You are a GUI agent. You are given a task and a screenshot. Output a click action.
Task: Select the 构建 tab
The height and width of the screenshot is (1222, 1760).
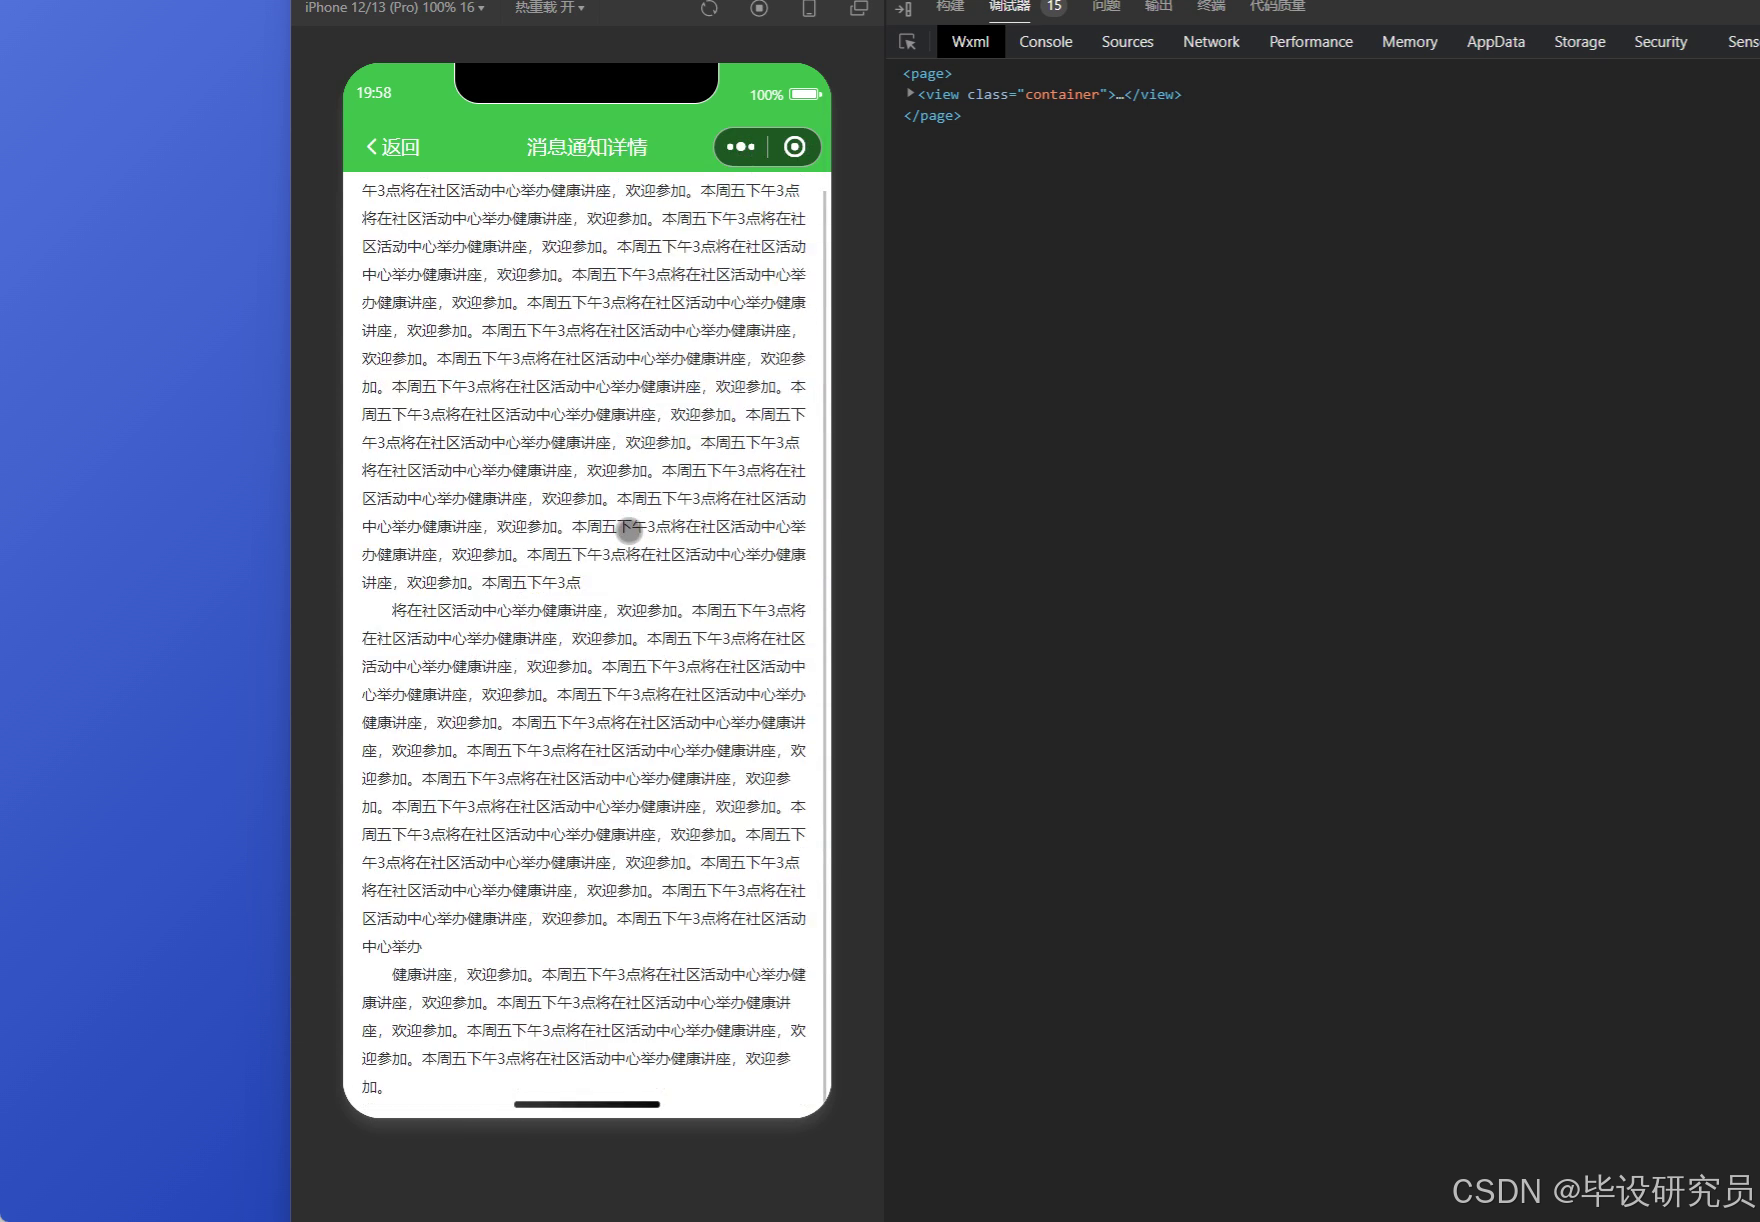[950, 6]
